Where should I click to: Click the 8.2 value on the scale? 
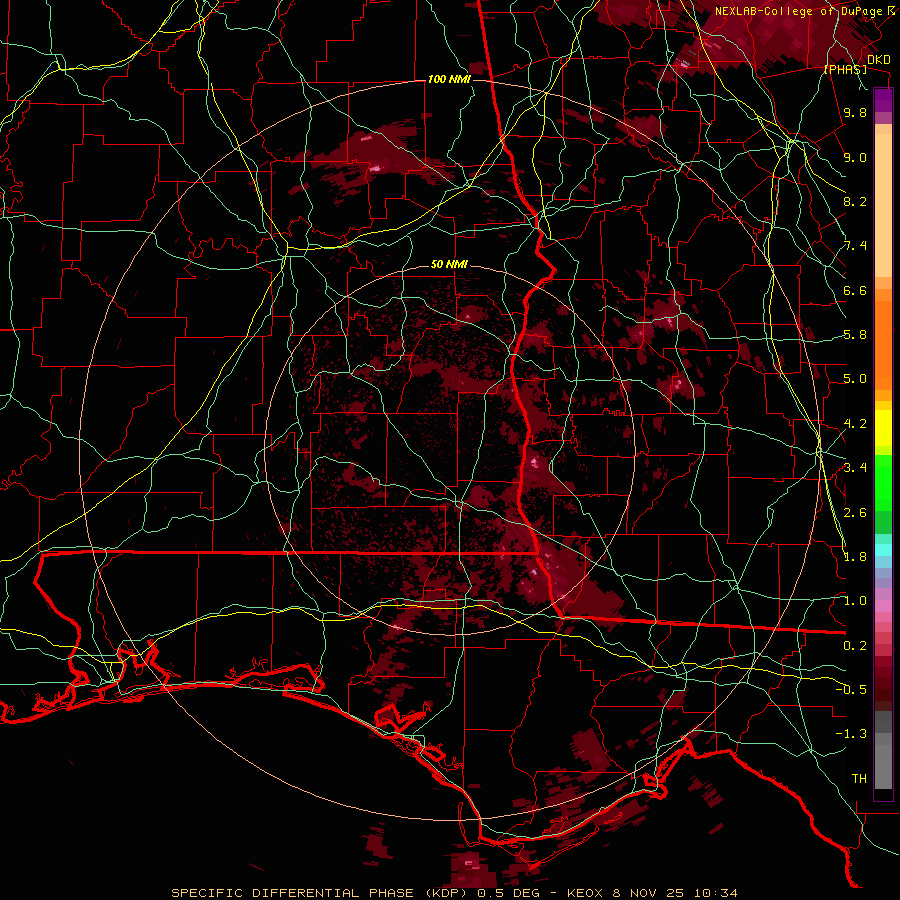[855, 201]
